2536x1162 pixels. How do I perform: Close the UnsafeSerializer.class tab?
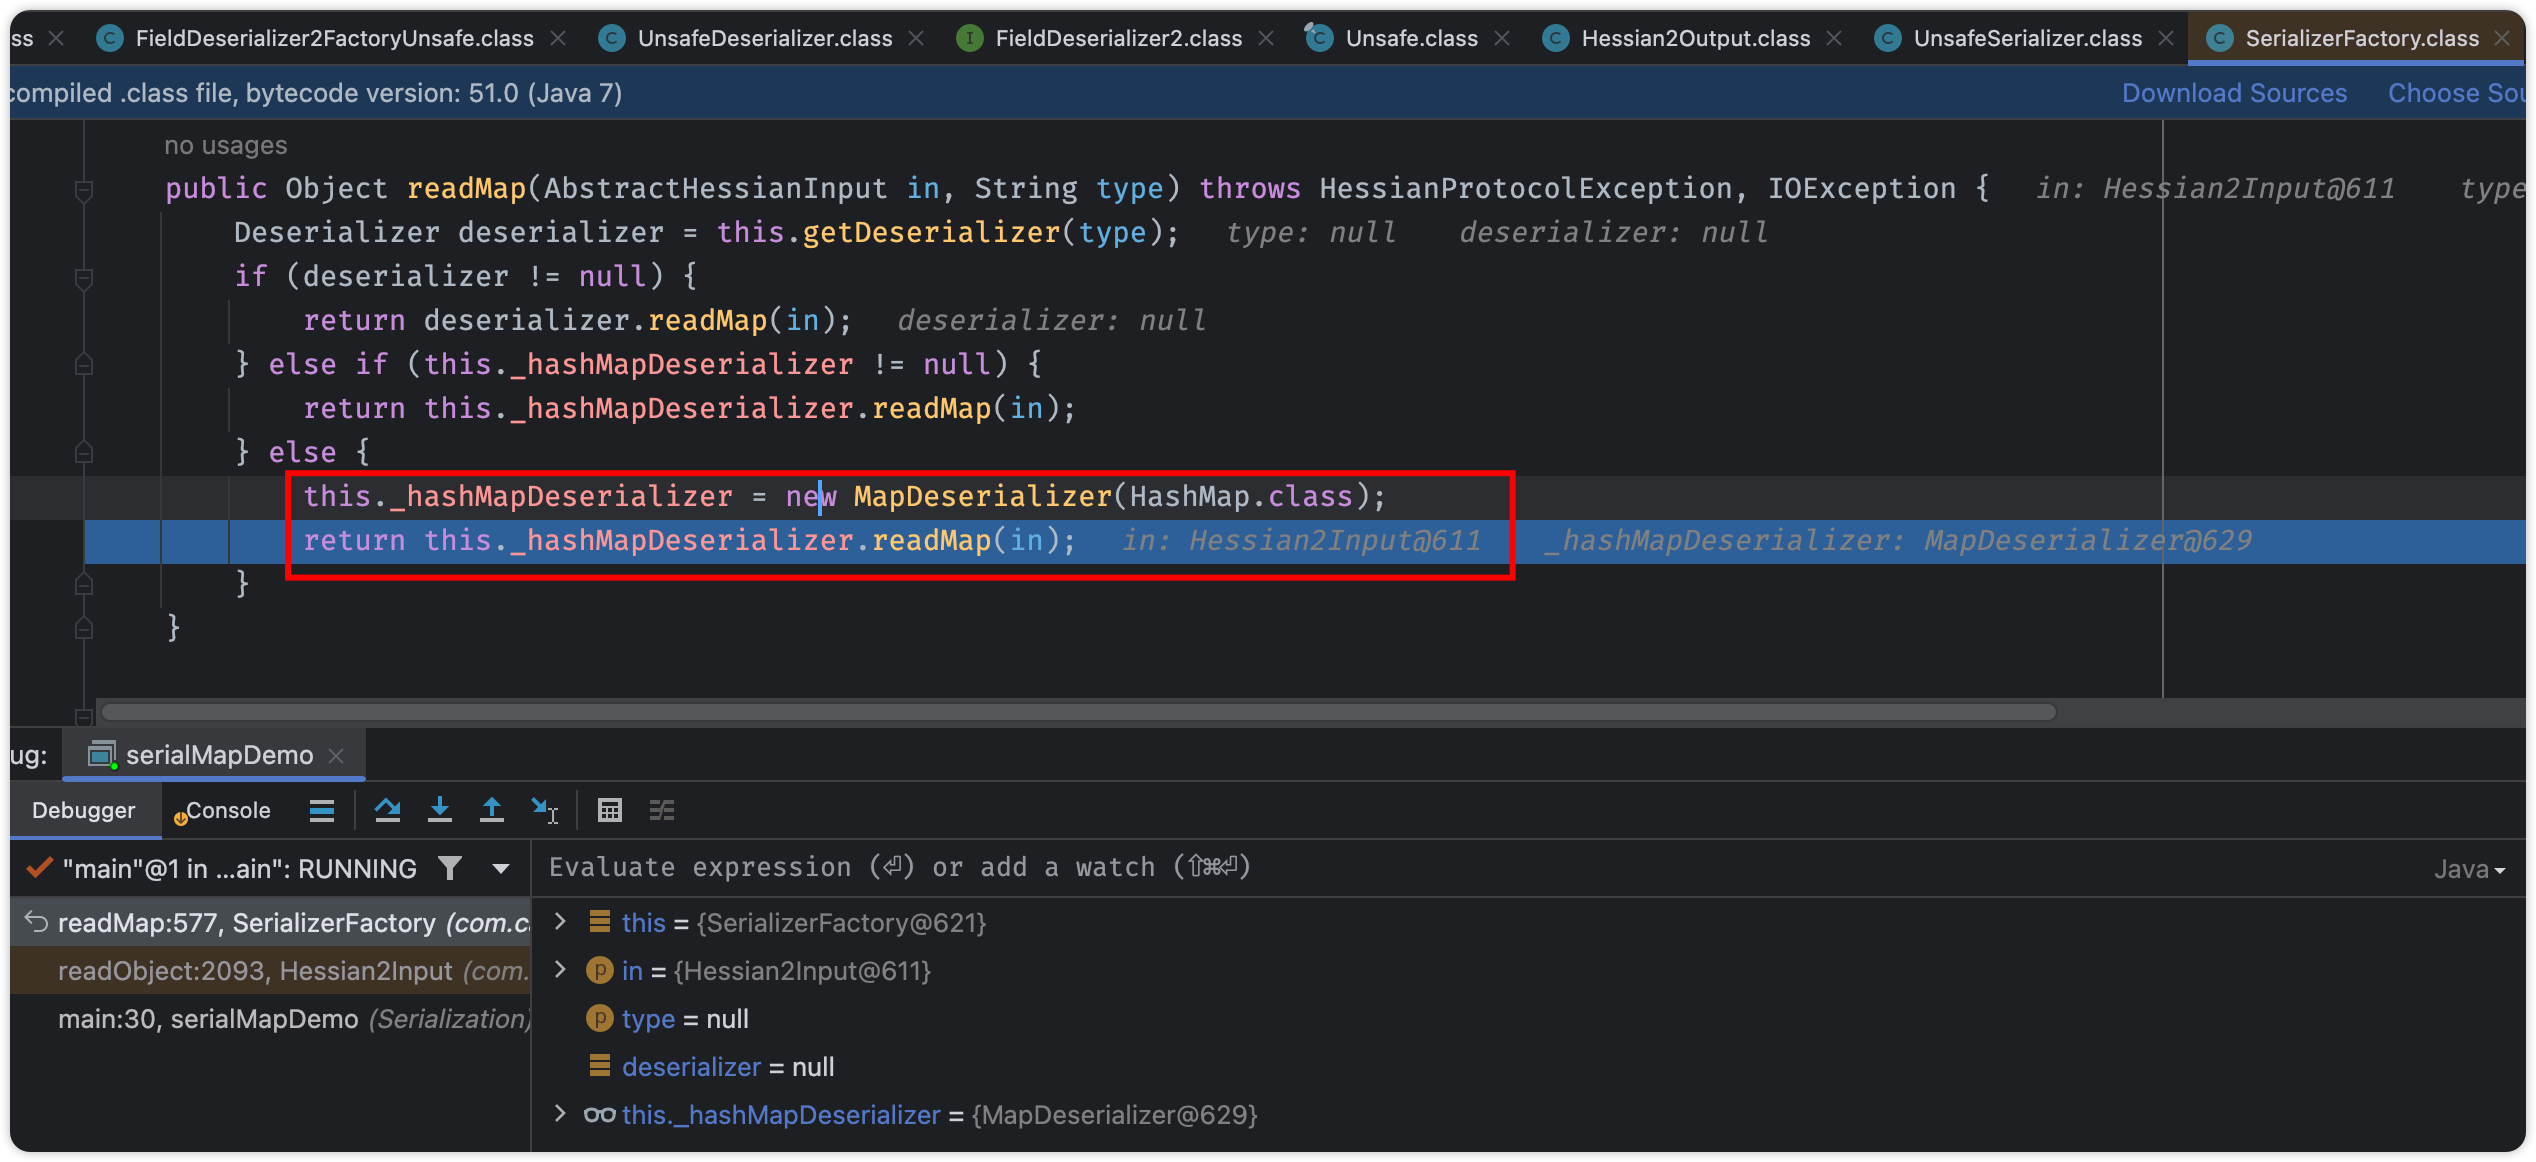(x=2166, y=38)
